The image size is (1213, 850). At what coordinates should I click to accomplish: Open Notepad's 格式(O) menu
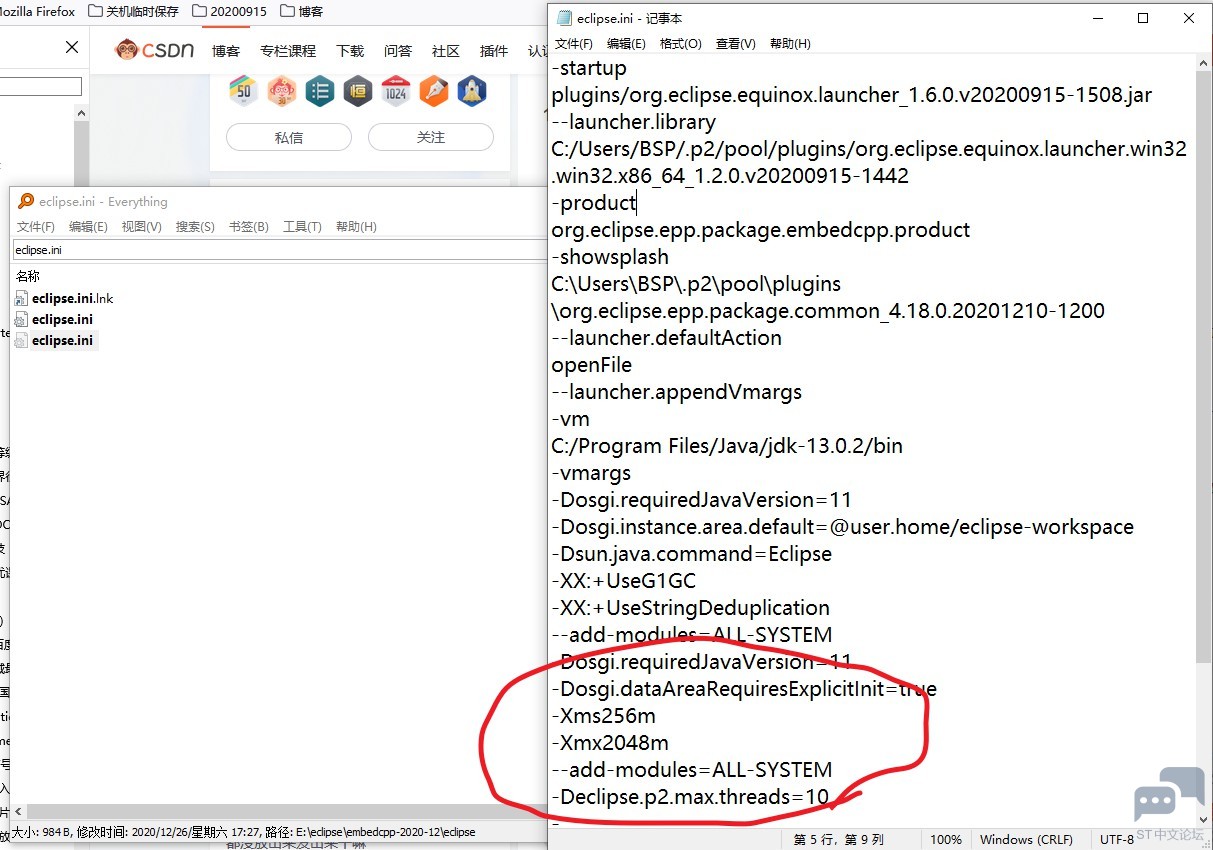(681, 44)
